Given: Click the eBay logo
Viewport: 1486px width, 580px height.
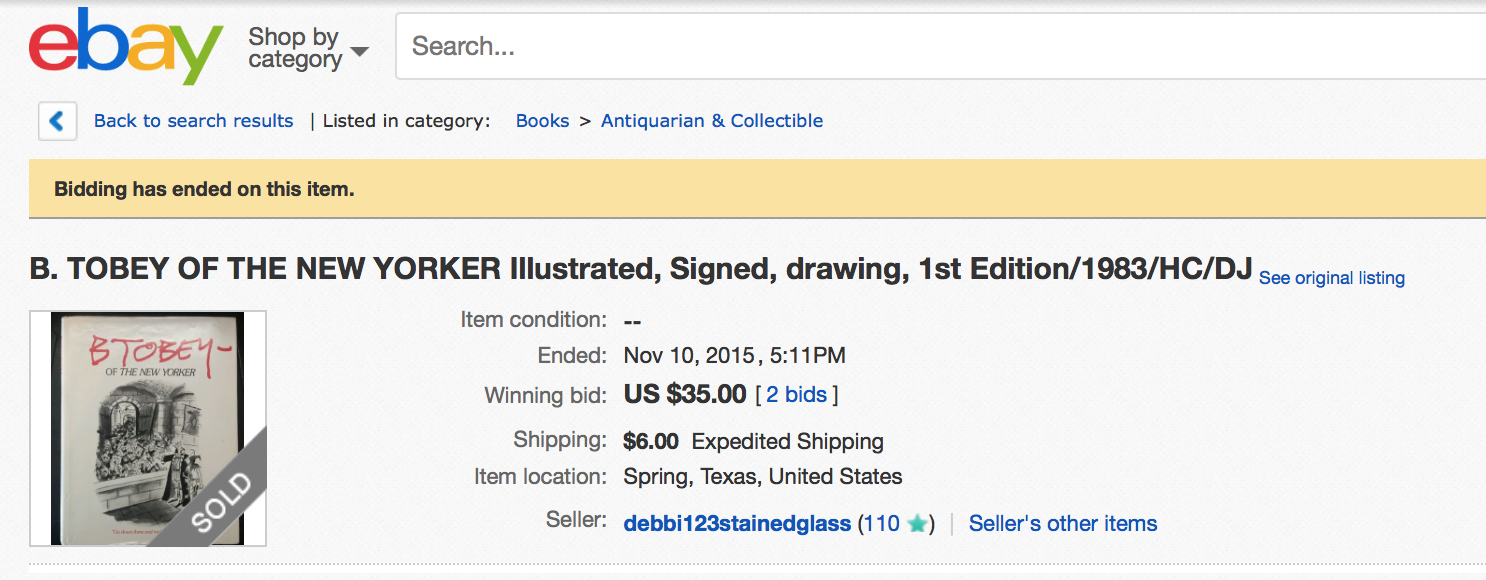Looking at the screenshot, I should (x=125, y=46).
